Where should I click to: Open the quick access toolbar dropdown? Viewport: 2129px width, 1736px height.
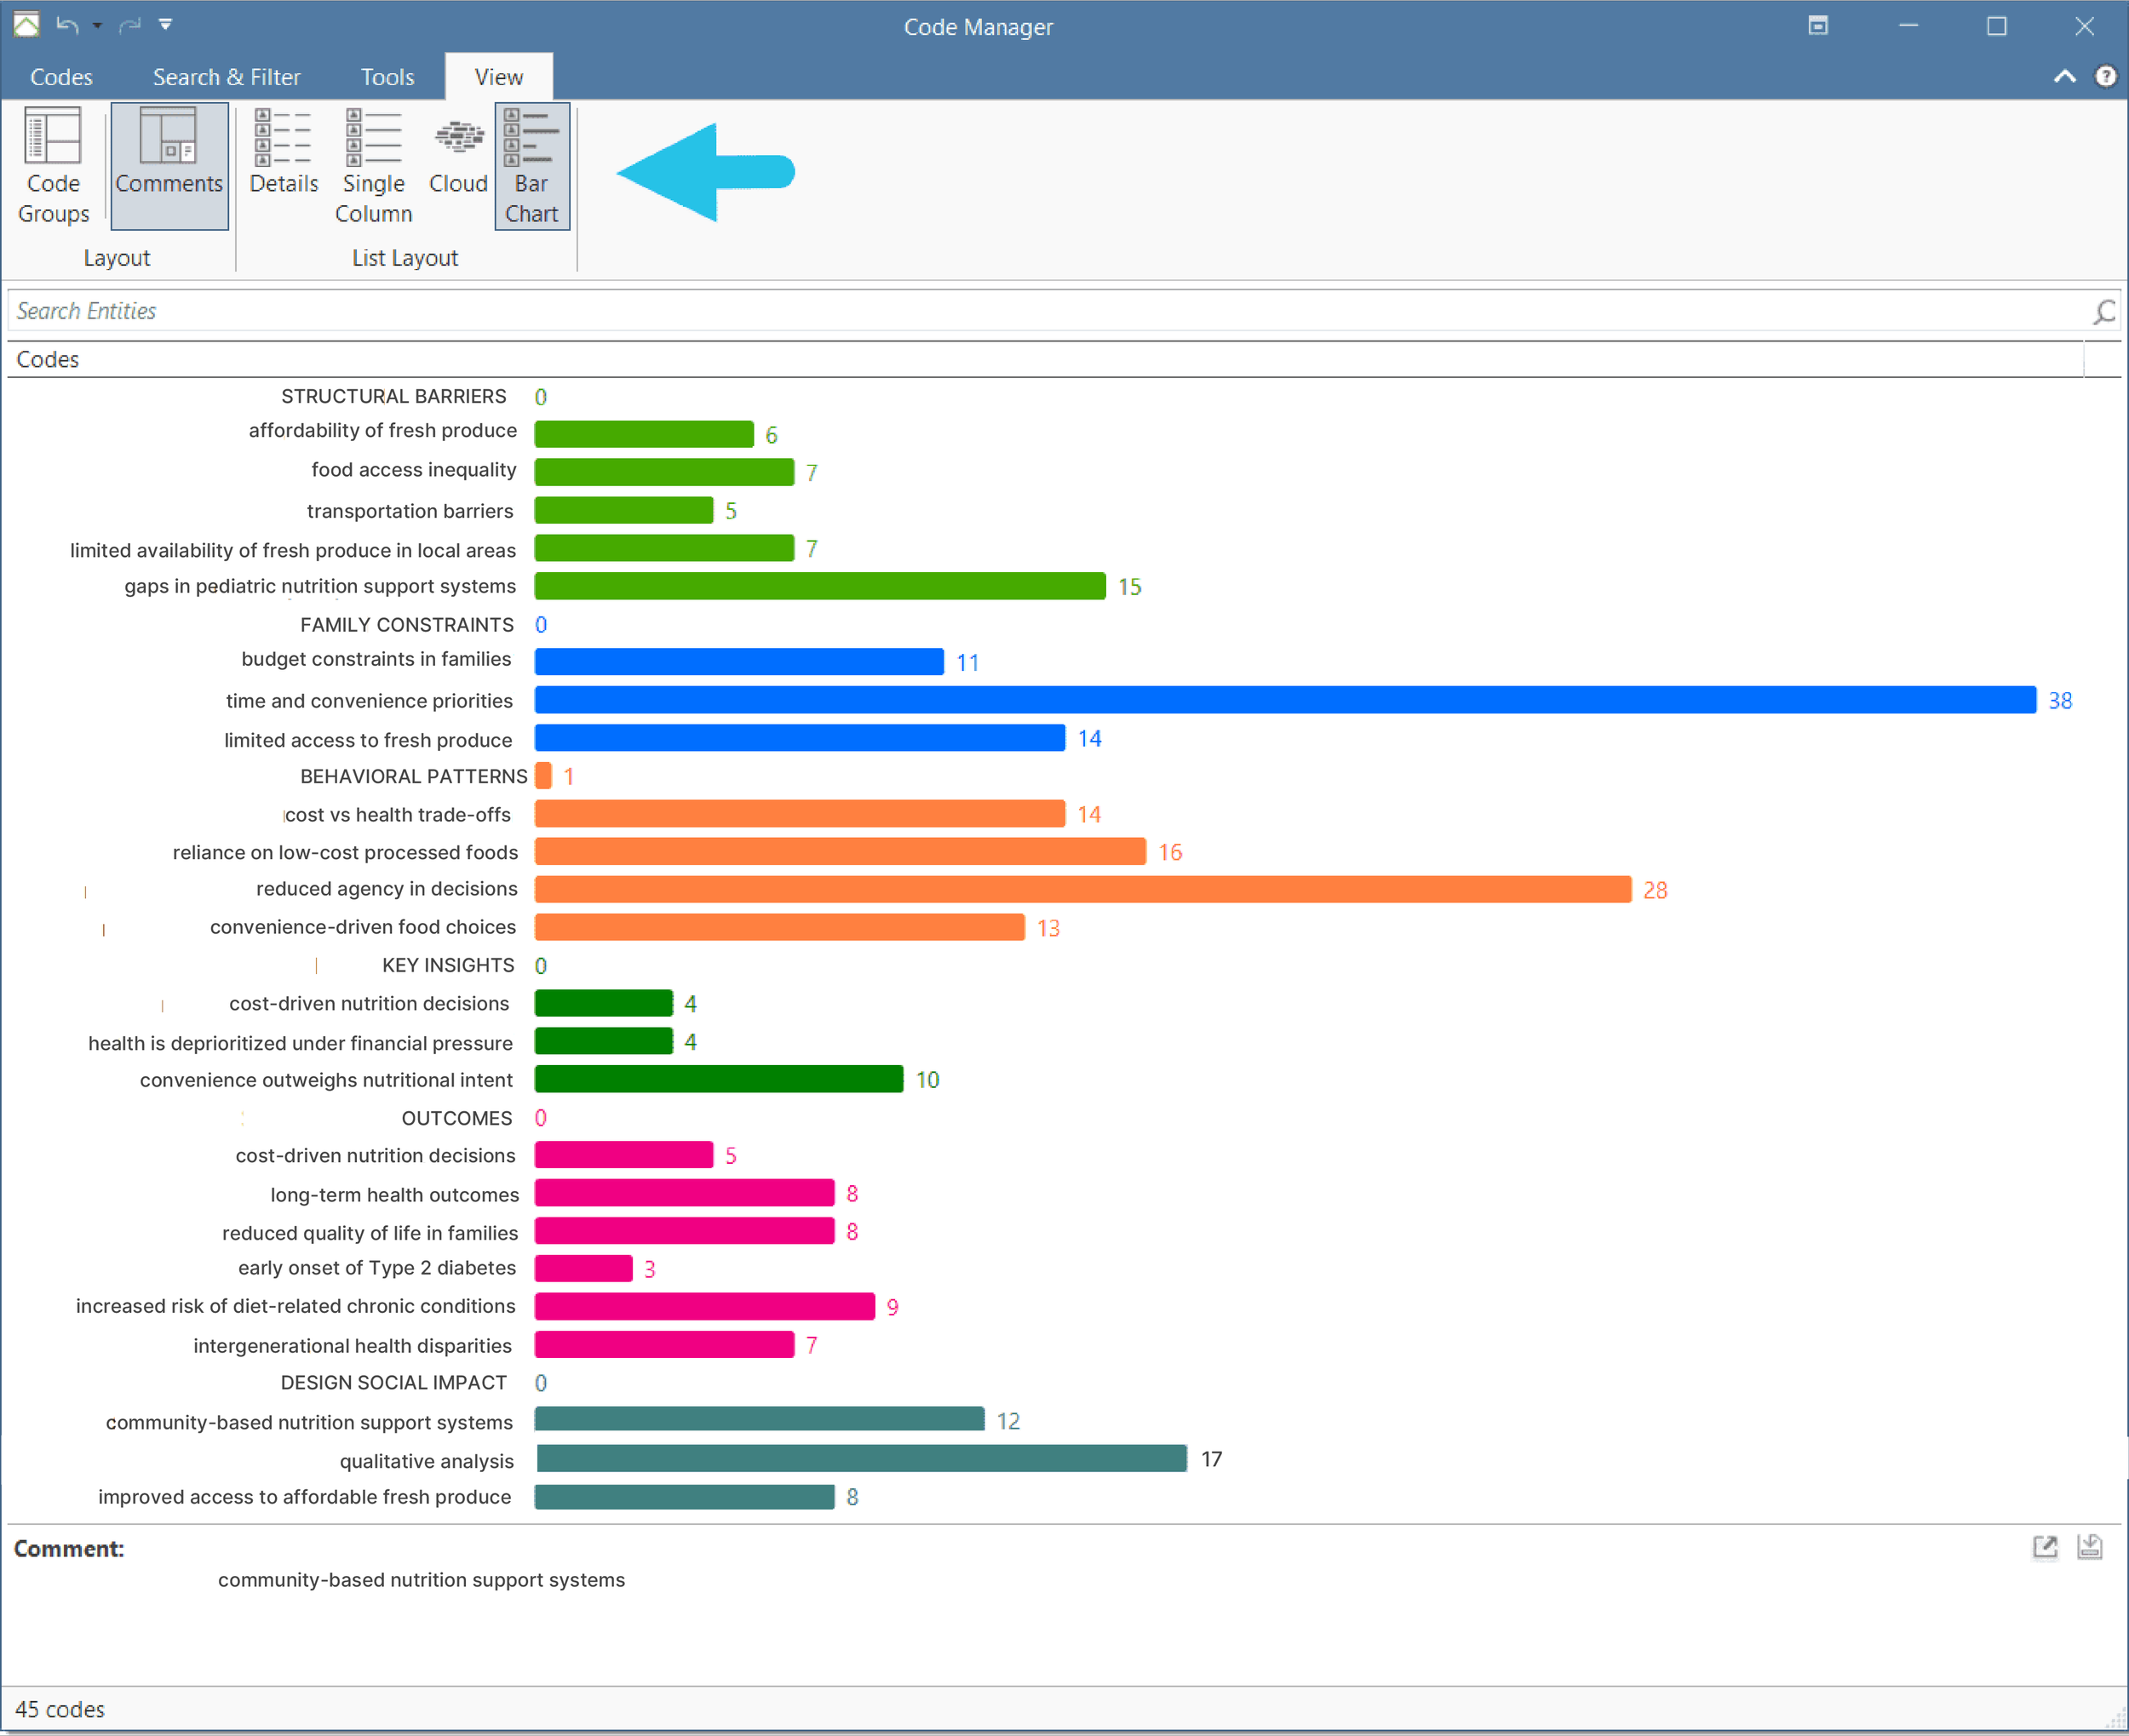coord(166,25)
